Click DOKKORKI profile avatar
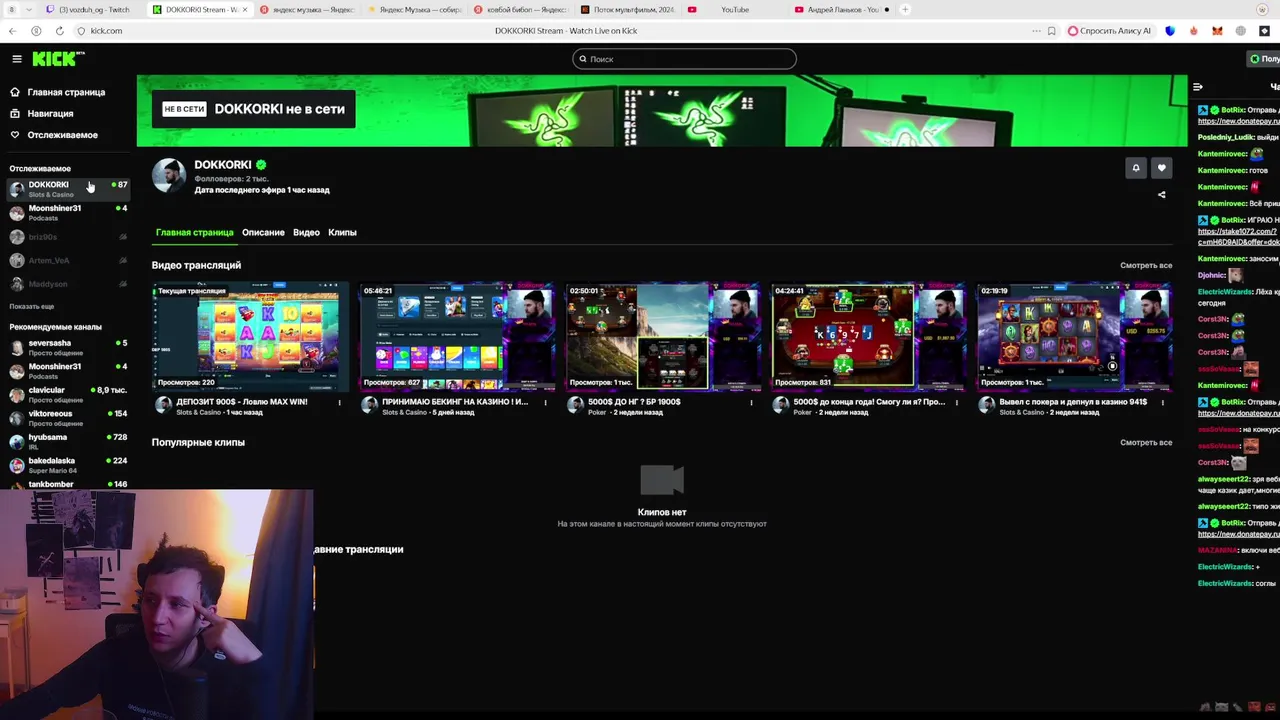This screenshot has width=1280, height=720. tap(169, 176)
